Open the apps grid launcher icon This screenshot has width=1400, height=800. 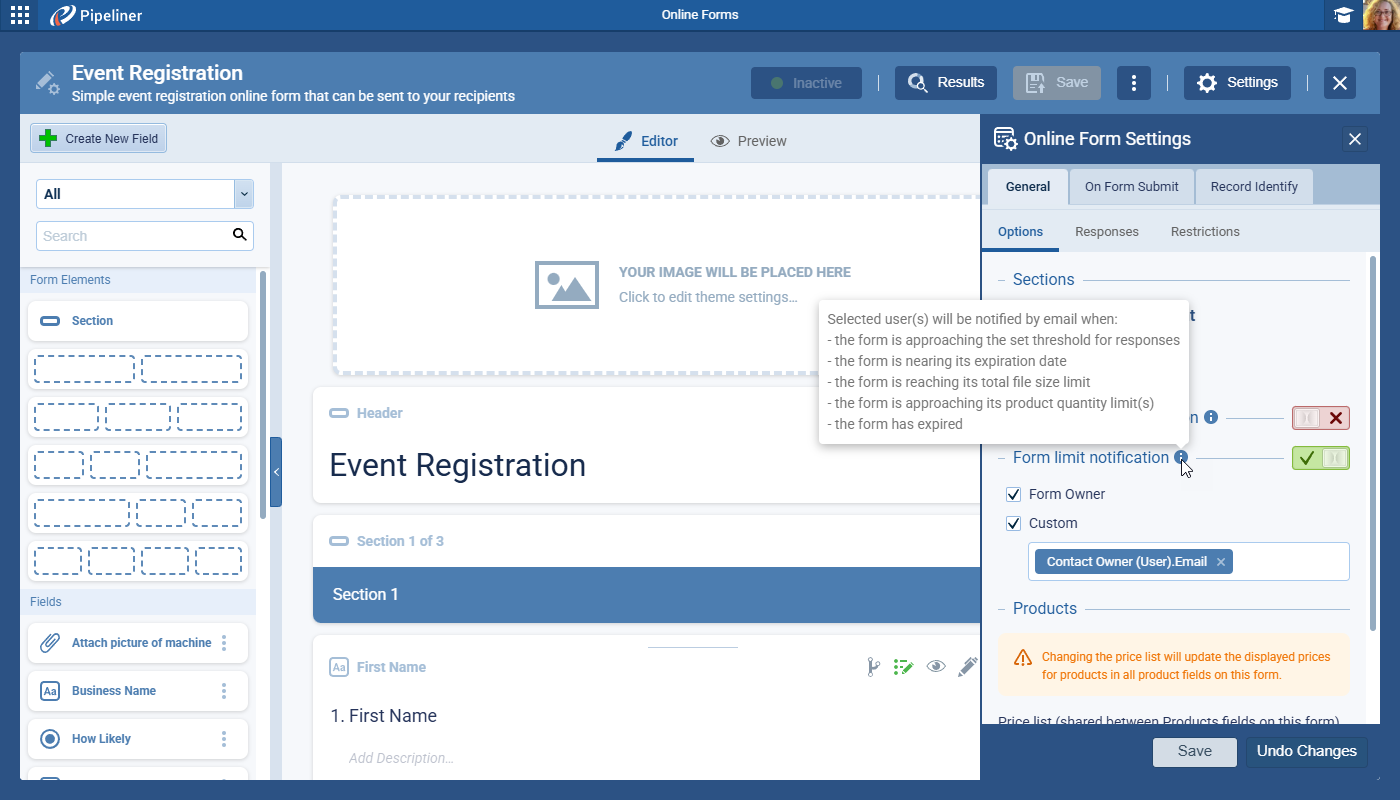(19, 15)
